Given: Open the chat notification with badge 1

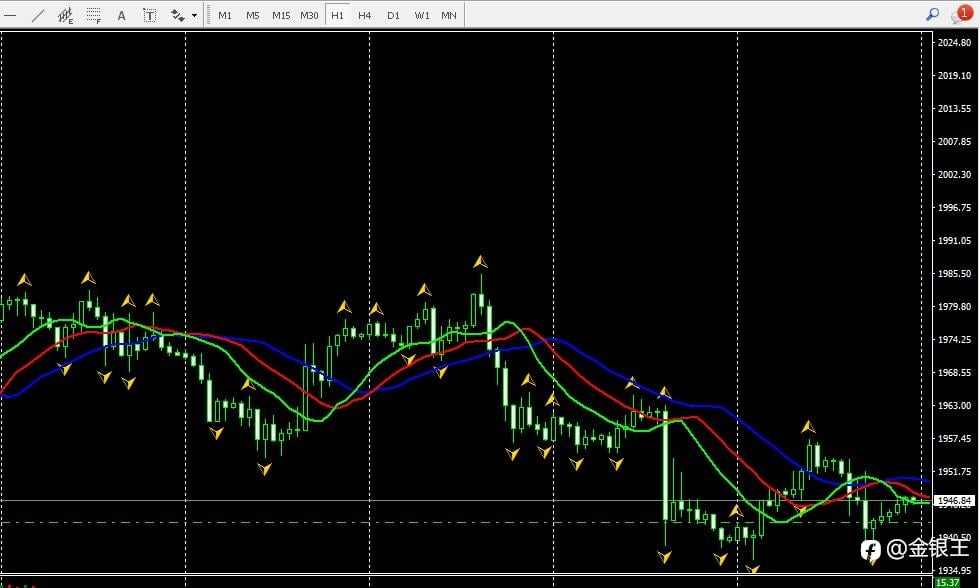Looking at the screenshot, I should coord(960,14).
